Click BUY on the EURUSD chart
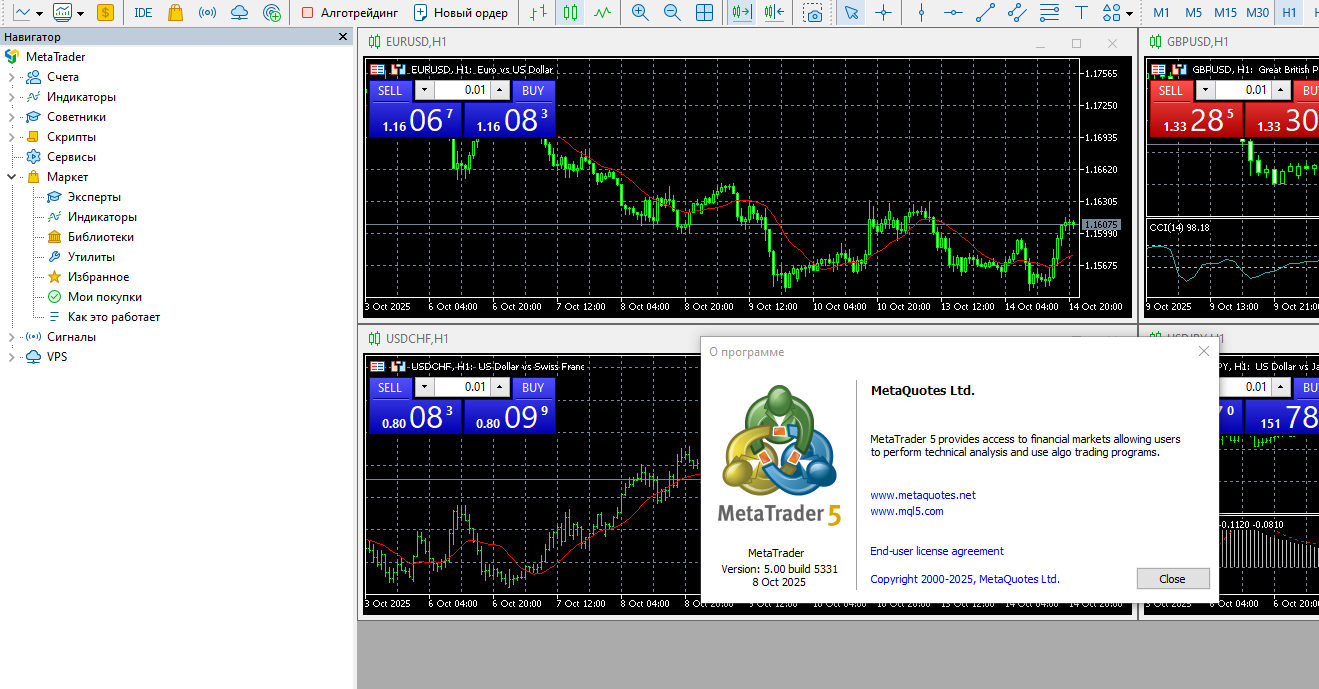The width and height of the screenshot is (1319, 689). [533, 90]
